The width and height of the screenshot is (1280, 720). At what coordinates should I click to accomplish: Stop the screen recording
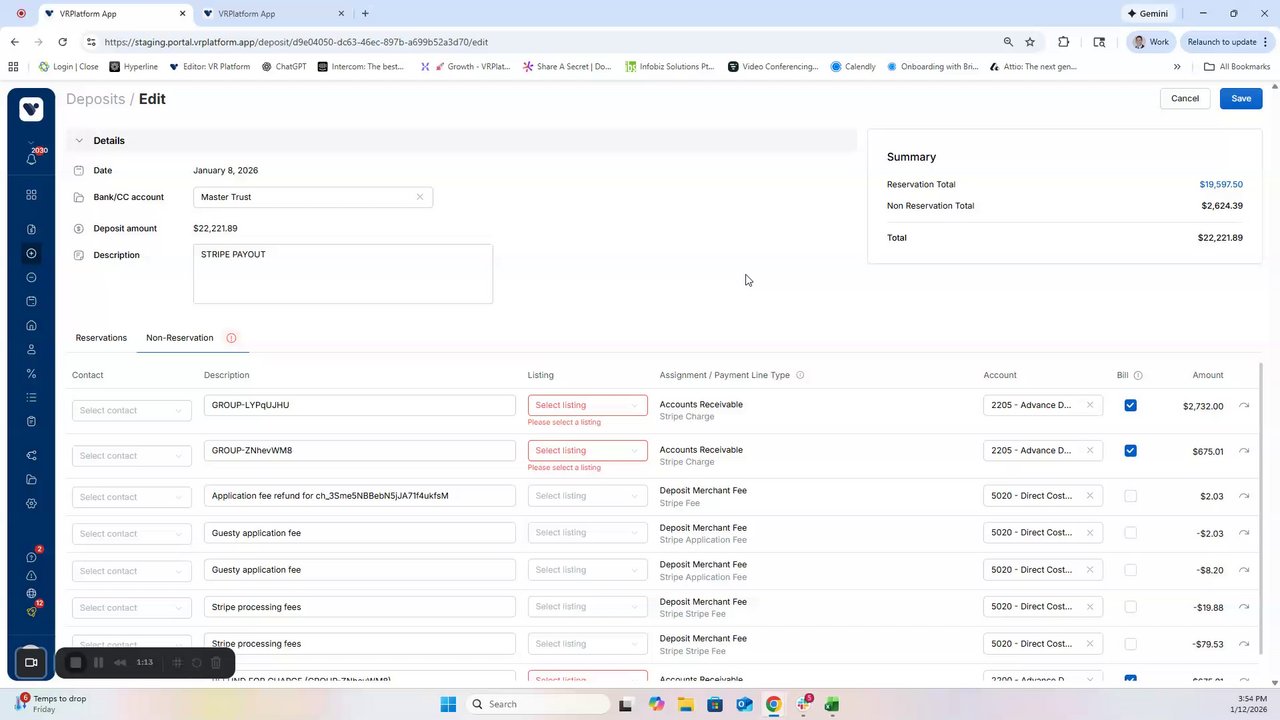[x=75, y=662]
